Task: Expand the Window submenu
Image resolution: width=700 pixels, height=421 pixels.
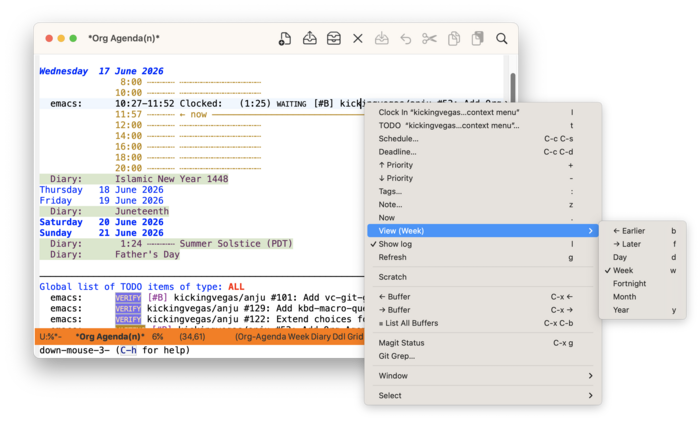Action: click(x=483, y=376)
